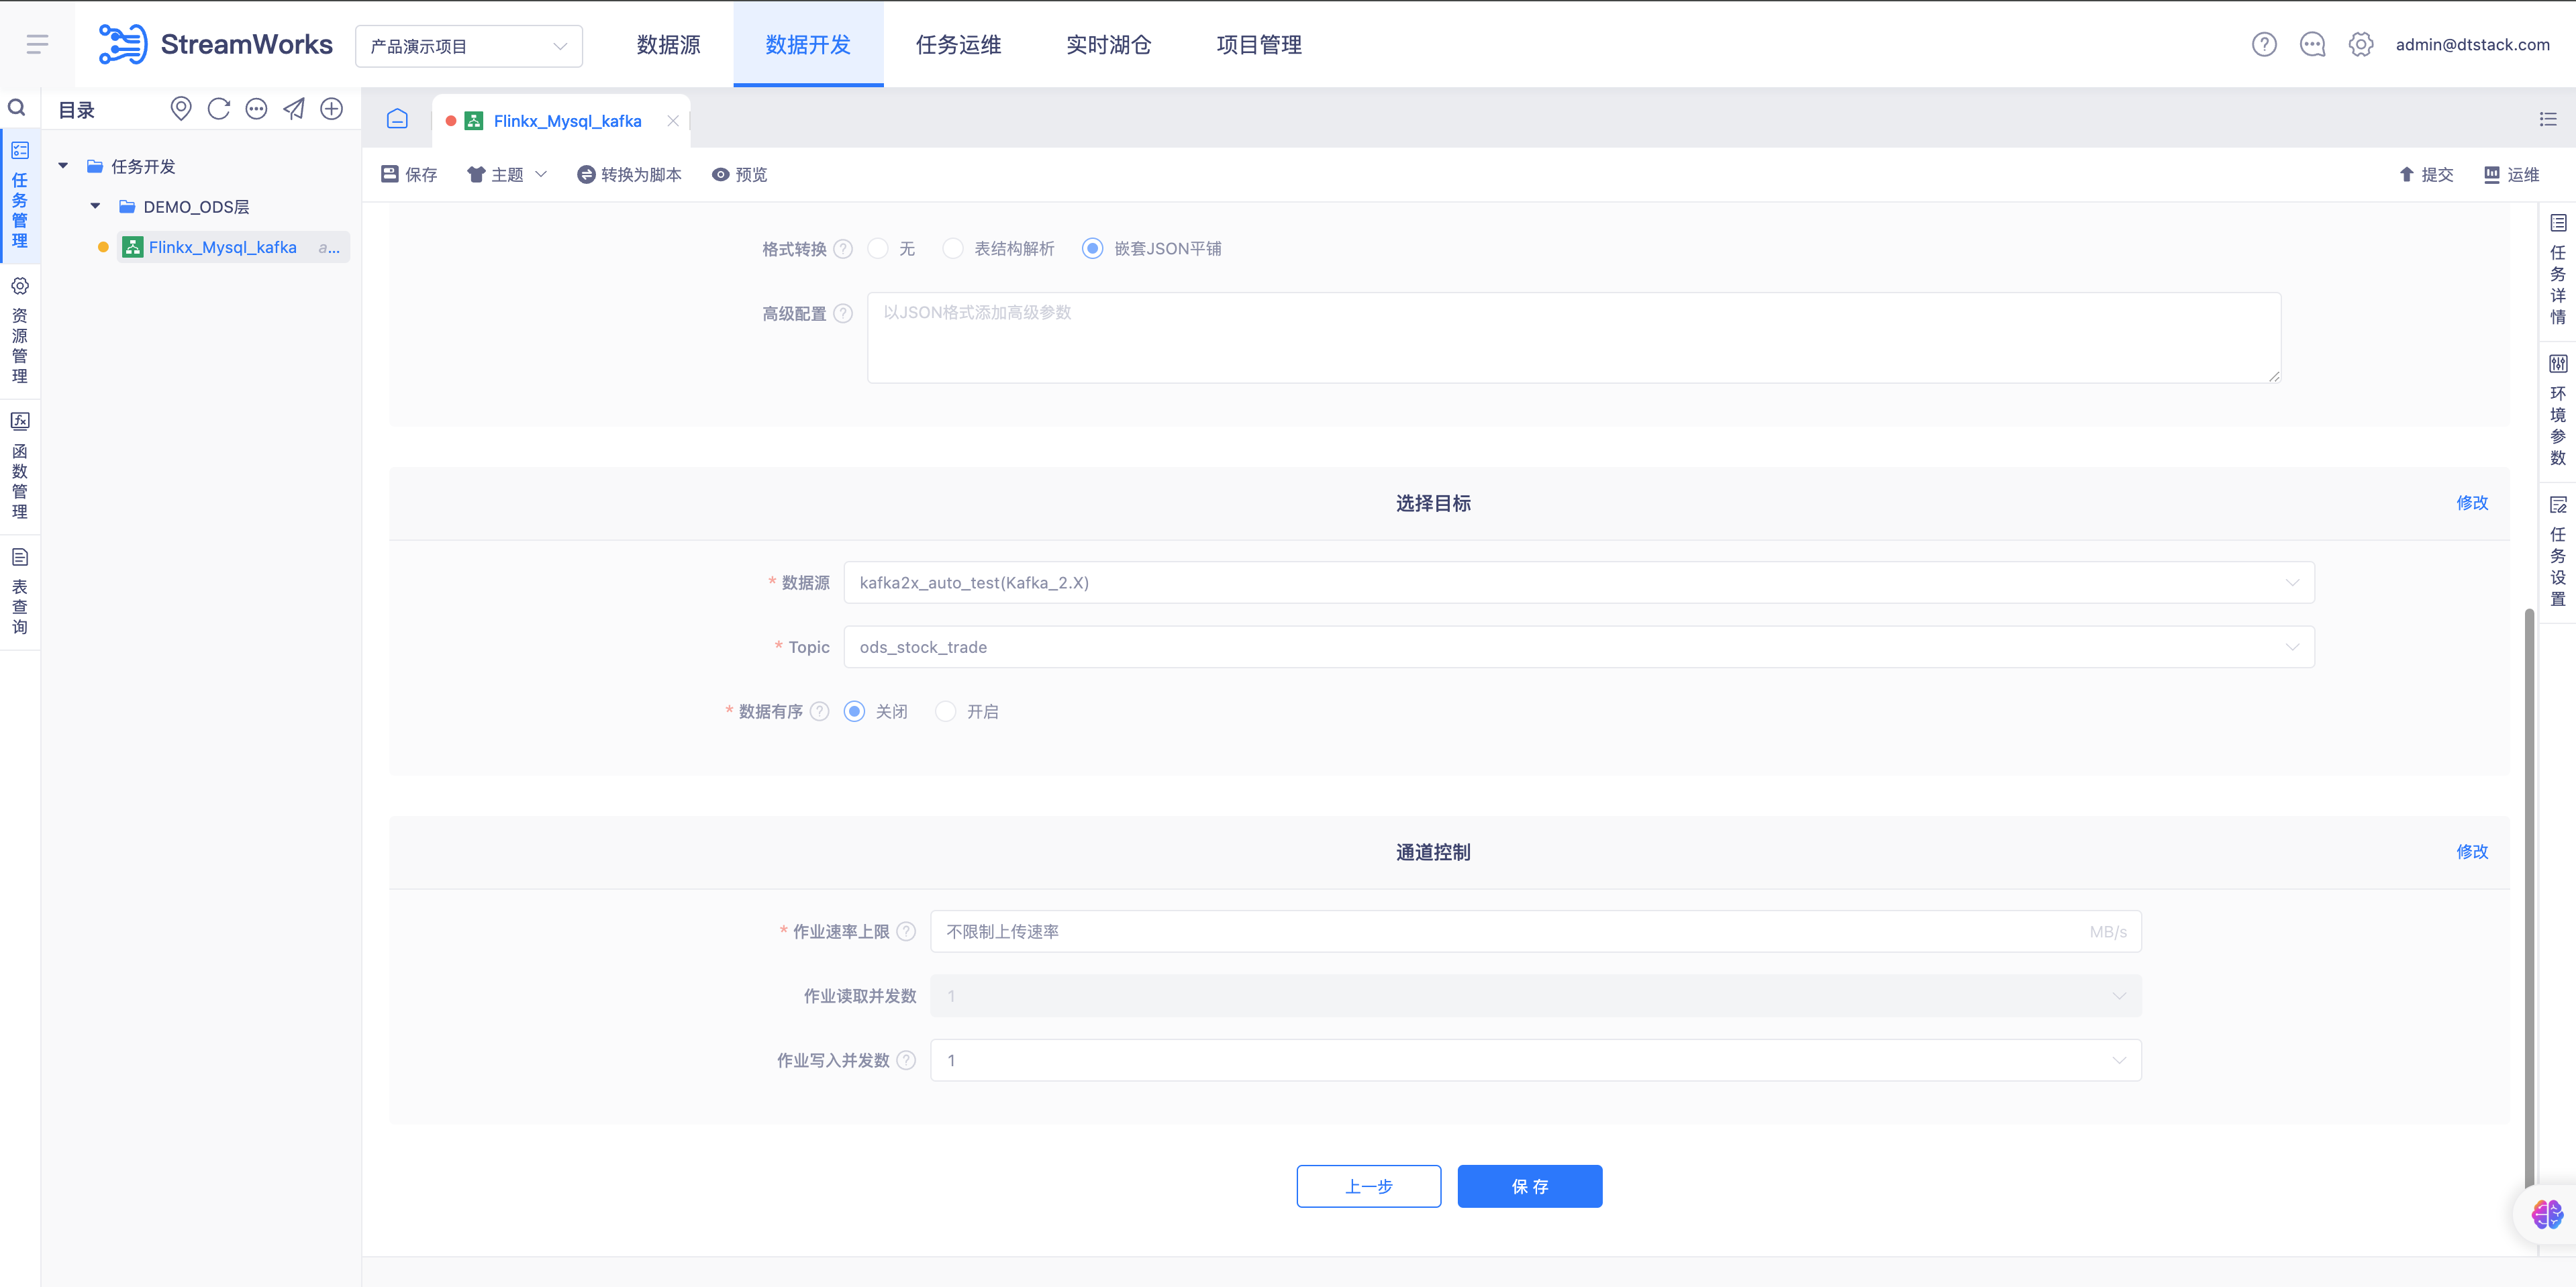Viewport: 2576px width, 1287px height.
Task: Open 任务管理 sidebar panel
Action: click(x=20, y=195)
